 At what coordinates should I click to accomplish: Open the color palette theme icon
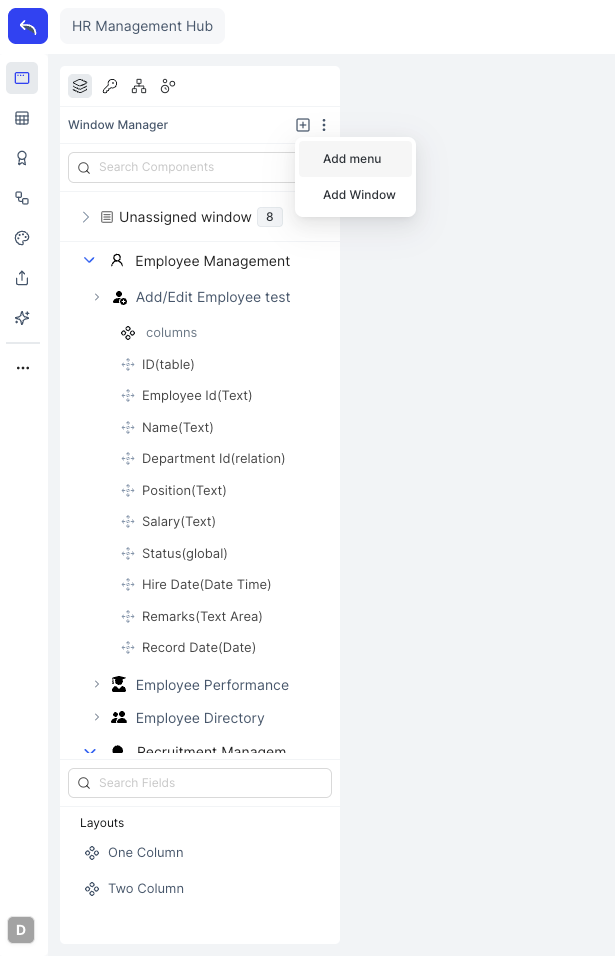pyautogui.click(x=22, y=238)
